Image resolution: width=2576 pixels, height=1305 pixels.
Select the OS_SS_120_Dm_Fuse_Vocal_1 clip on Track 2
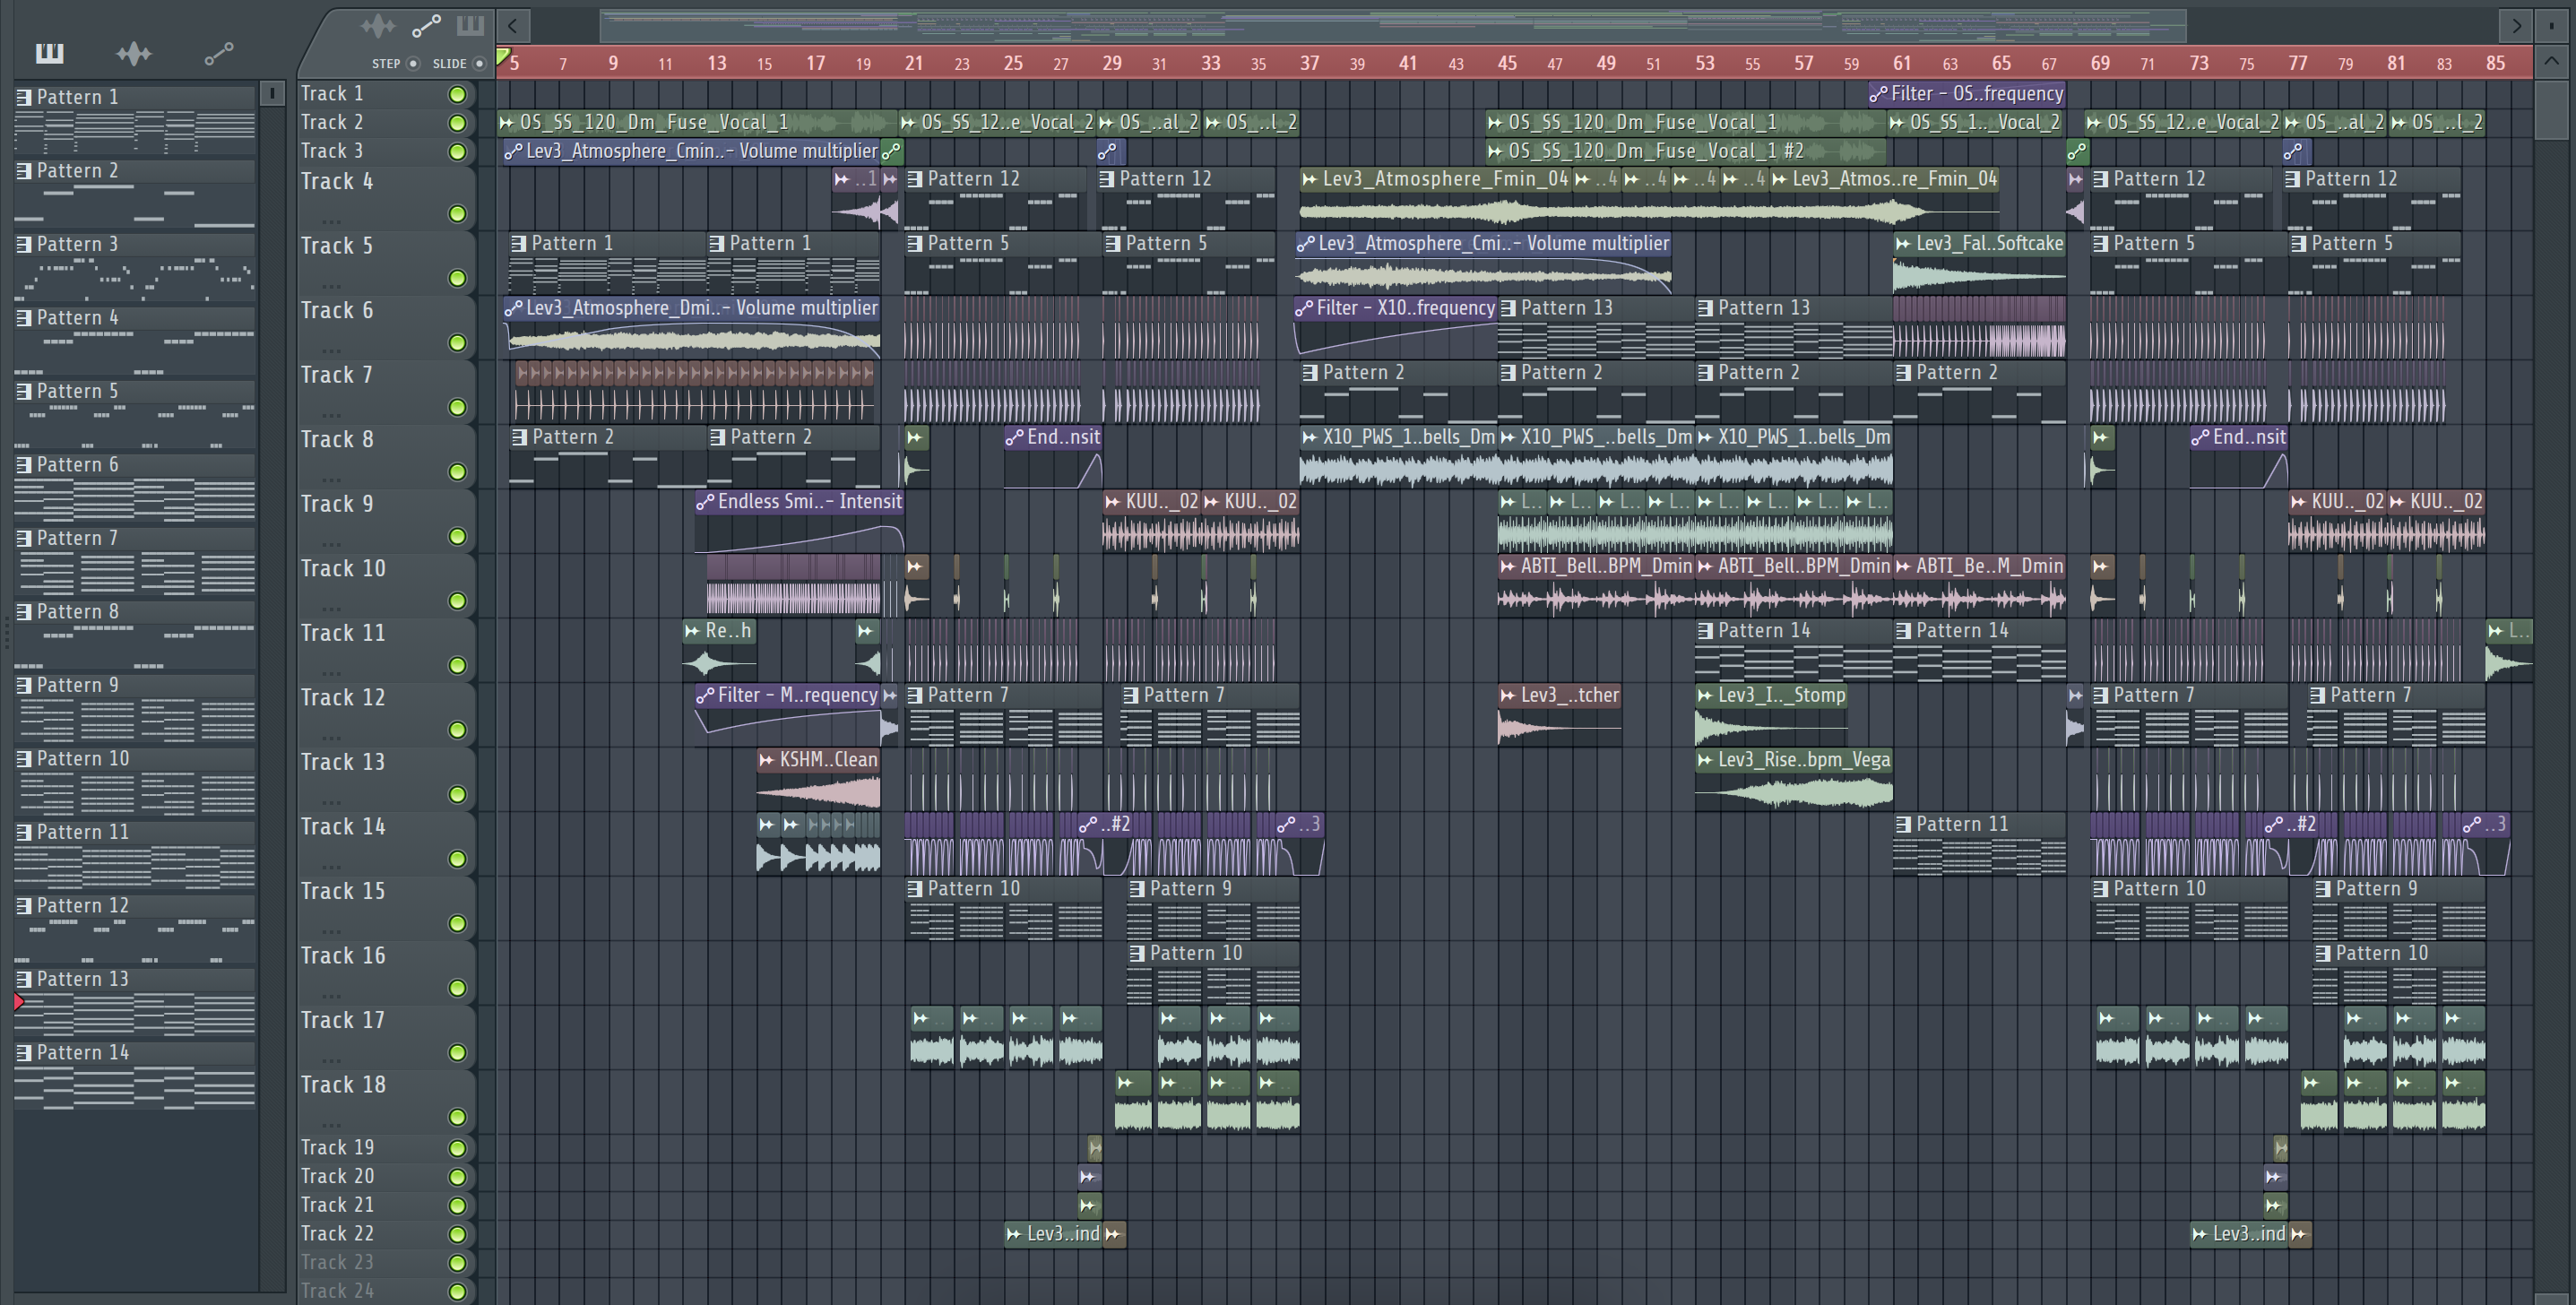coord(696,122)
